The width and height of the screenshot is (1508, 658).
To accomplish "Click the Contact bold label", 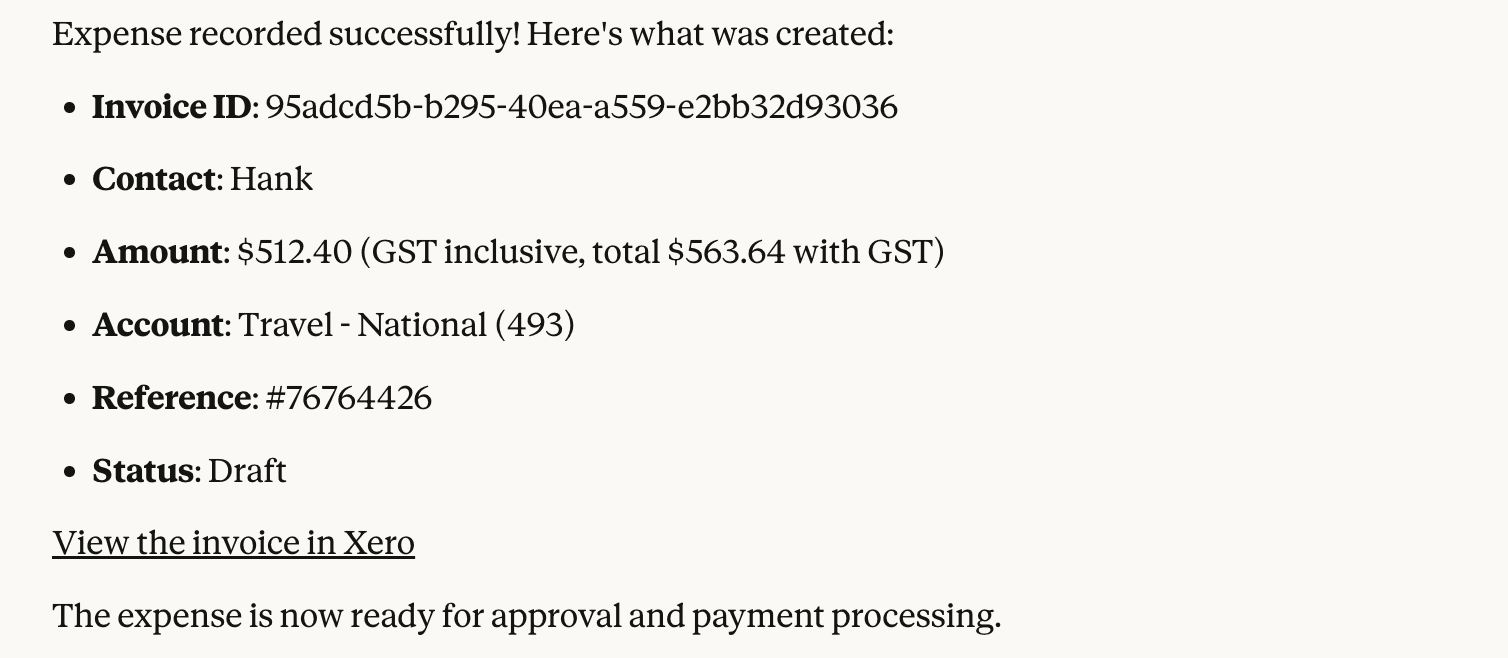I will point(154,180).
